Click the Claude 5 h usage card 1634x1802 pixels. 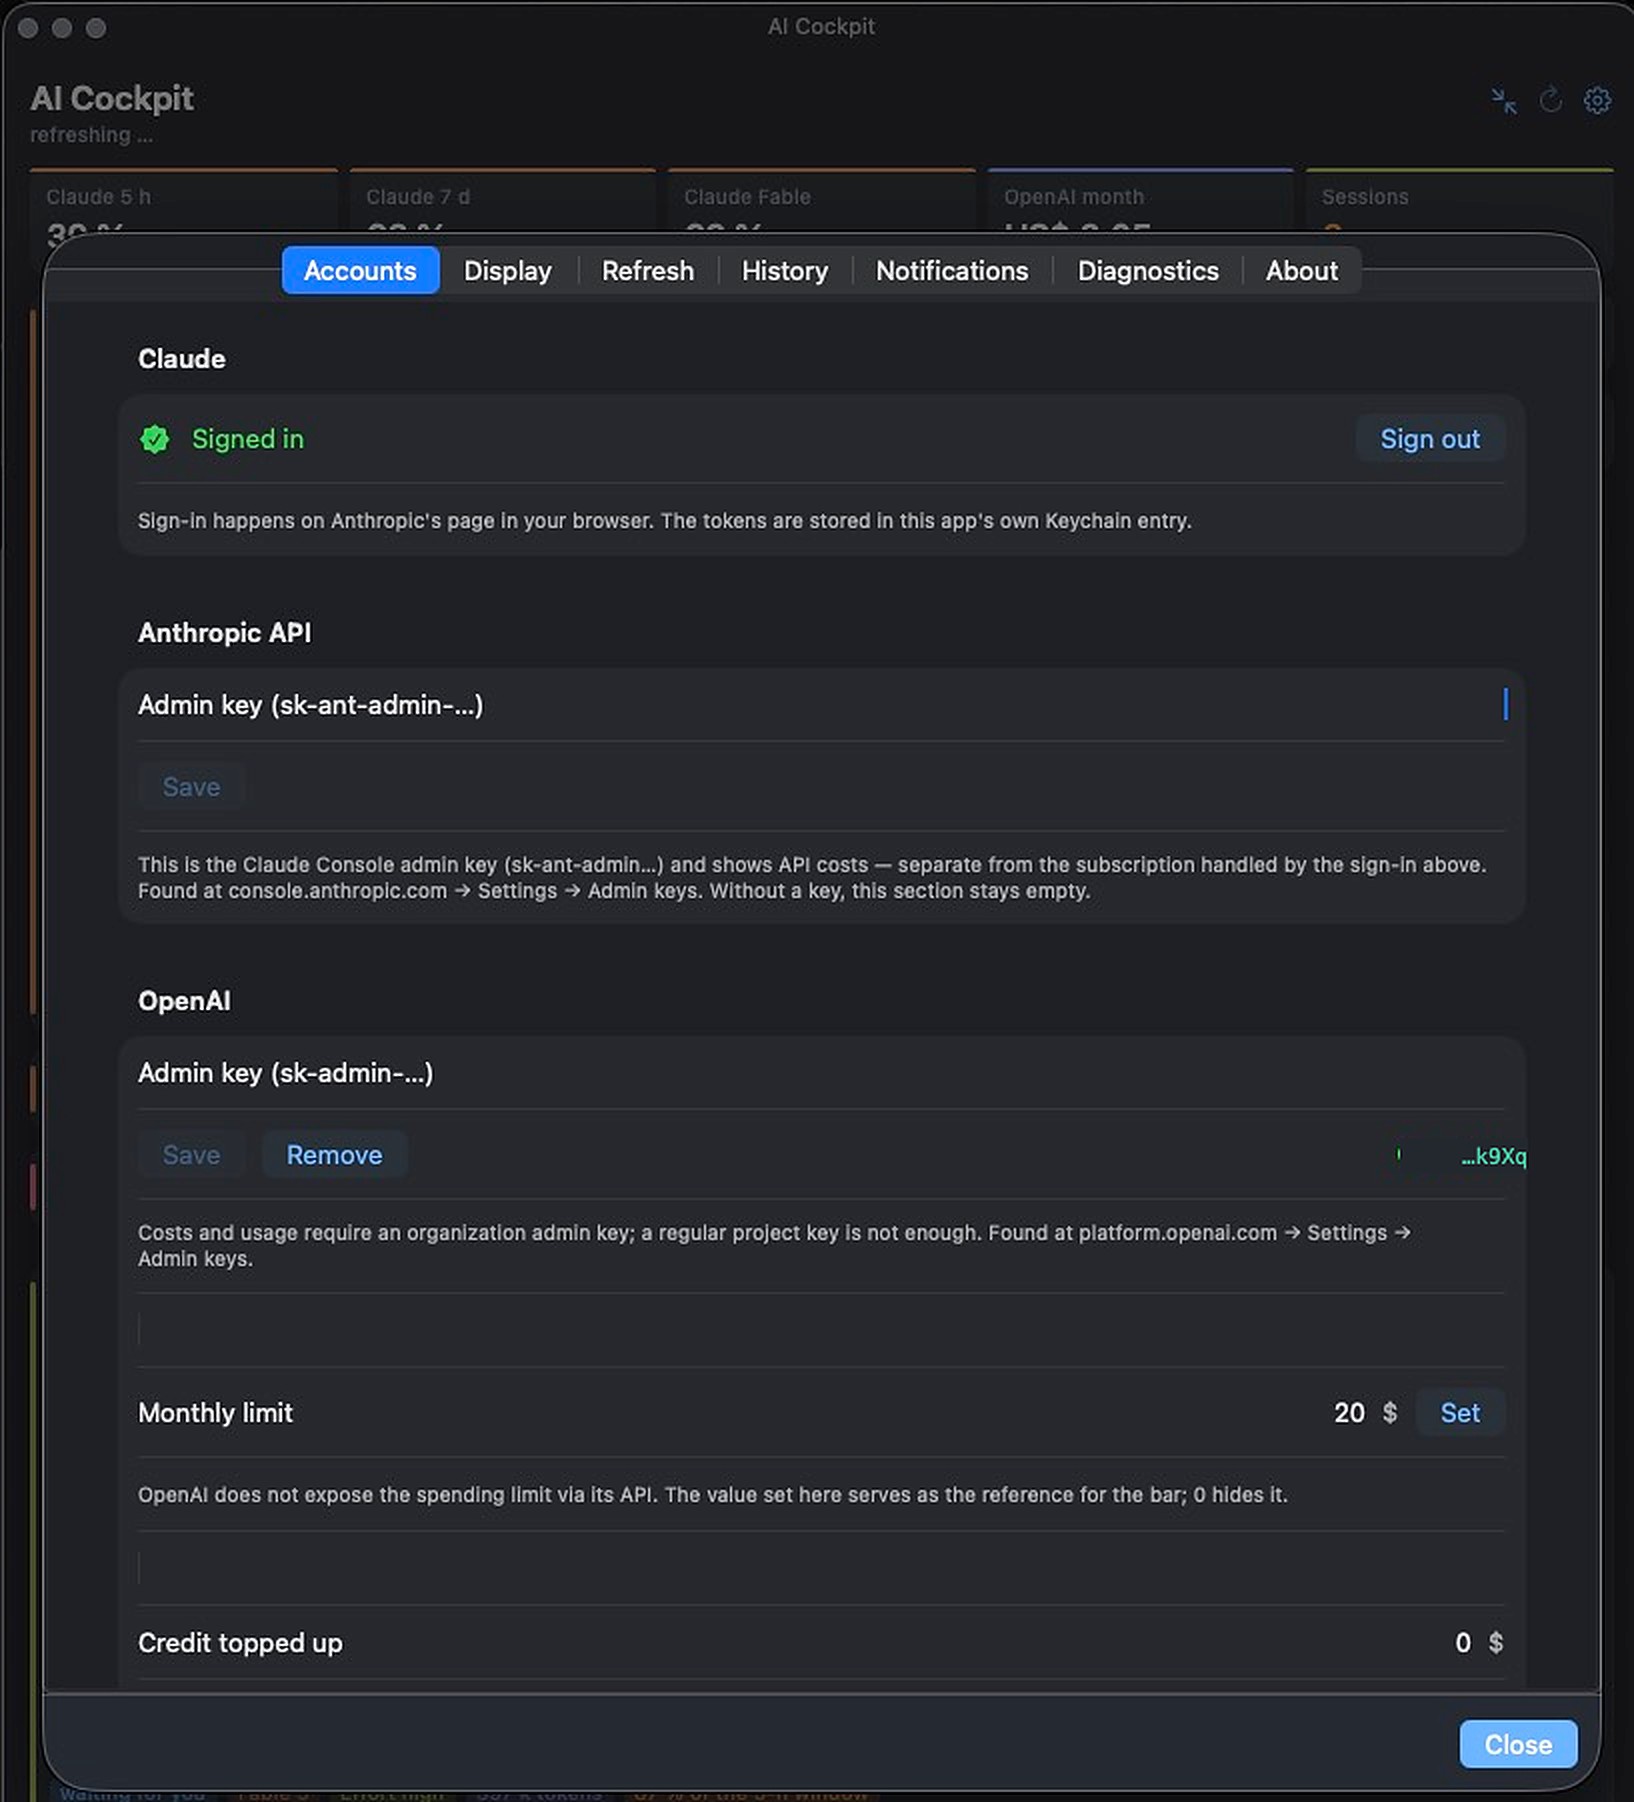click(x=184, y=203)
